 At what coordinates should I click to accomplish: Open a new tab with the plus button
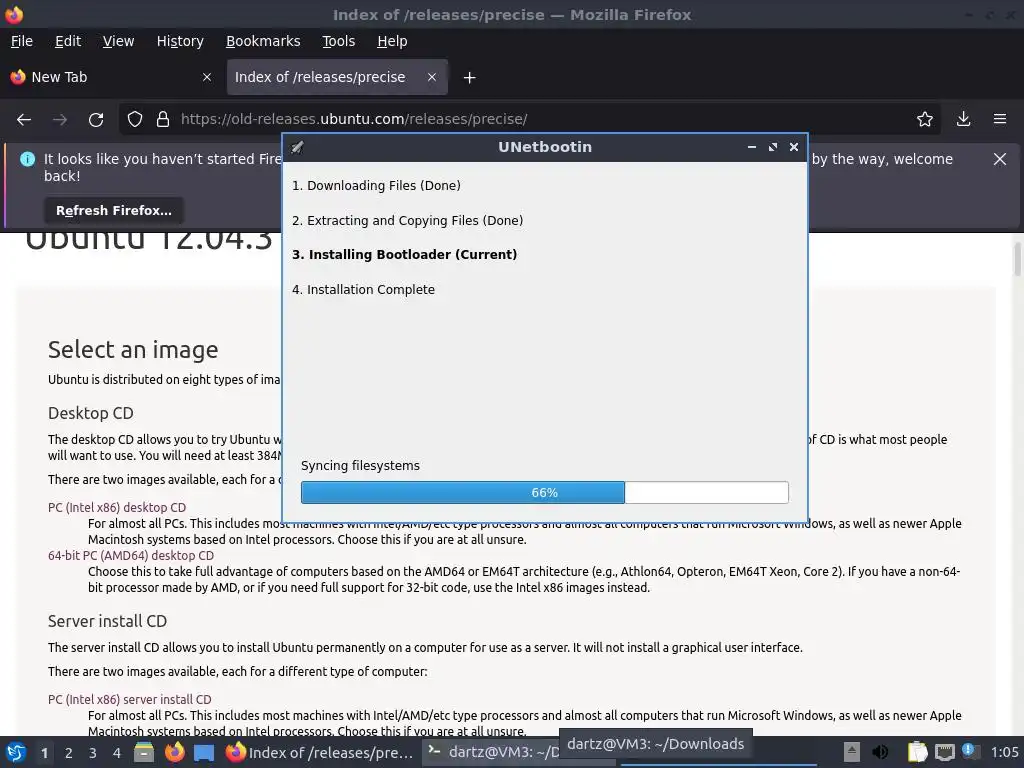[469, 78]
